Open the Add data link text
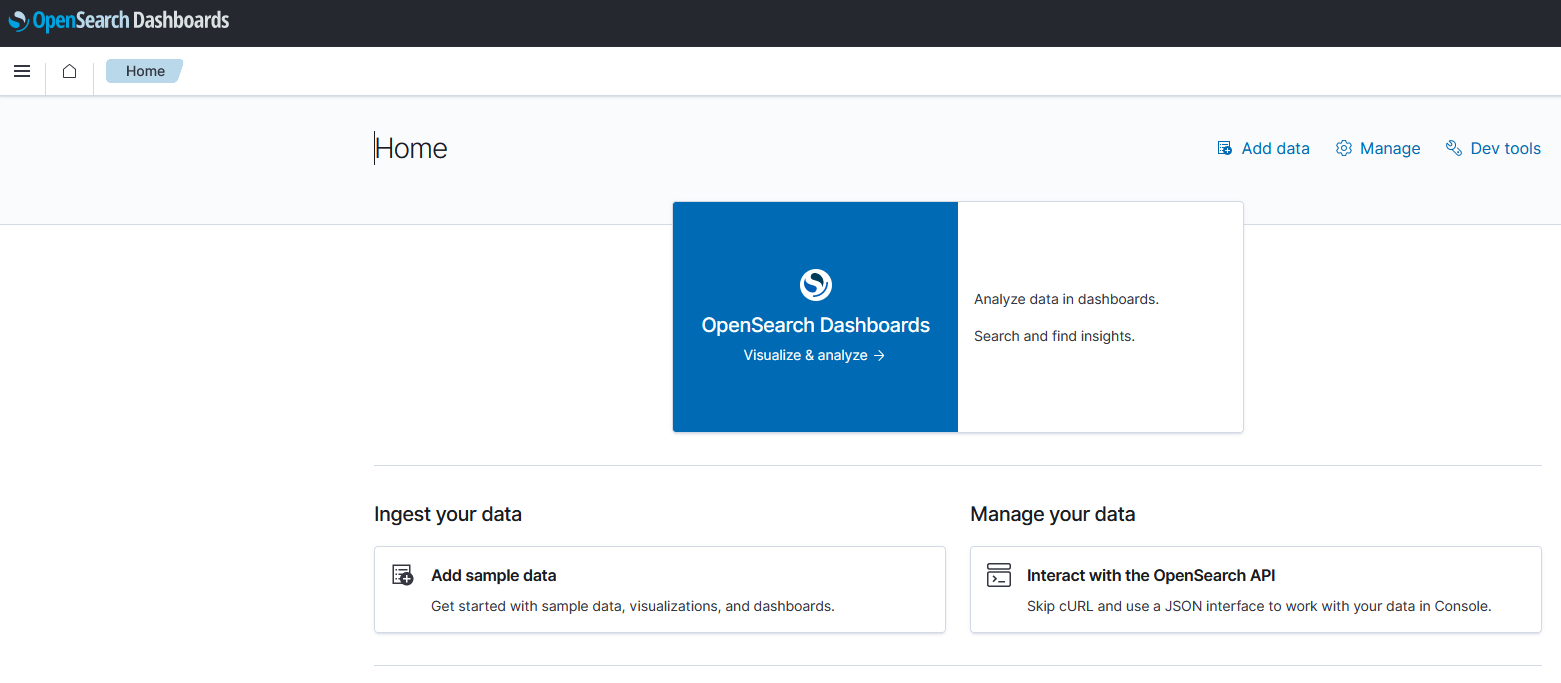Viewport: 1561px width, 683px height. click(1275, 148)
